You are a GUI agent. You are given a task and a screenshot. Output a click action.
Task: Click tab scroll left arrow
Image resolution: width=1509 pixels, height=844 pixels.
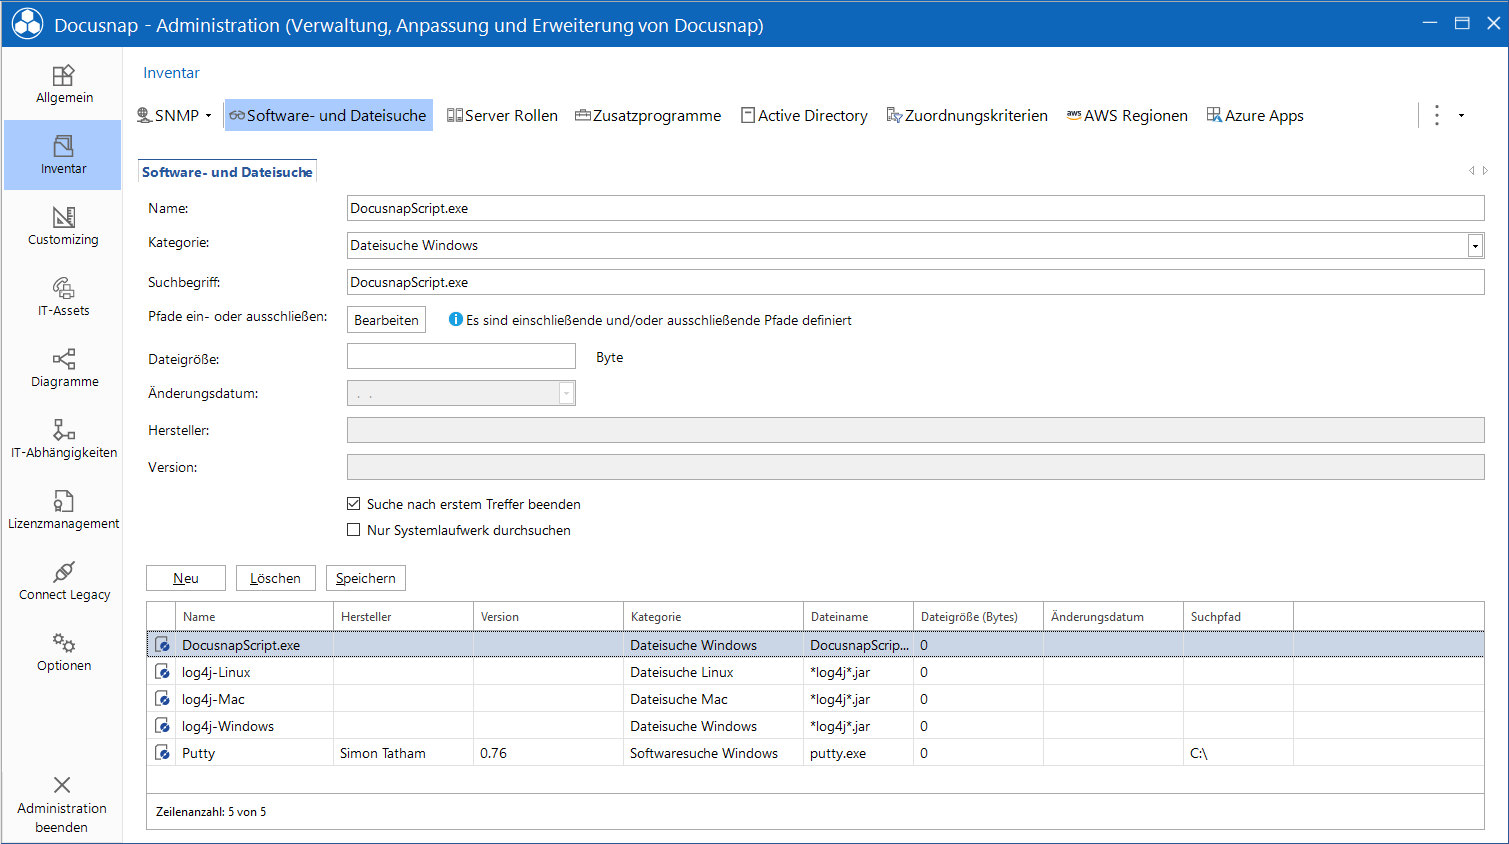[1471, 171]
